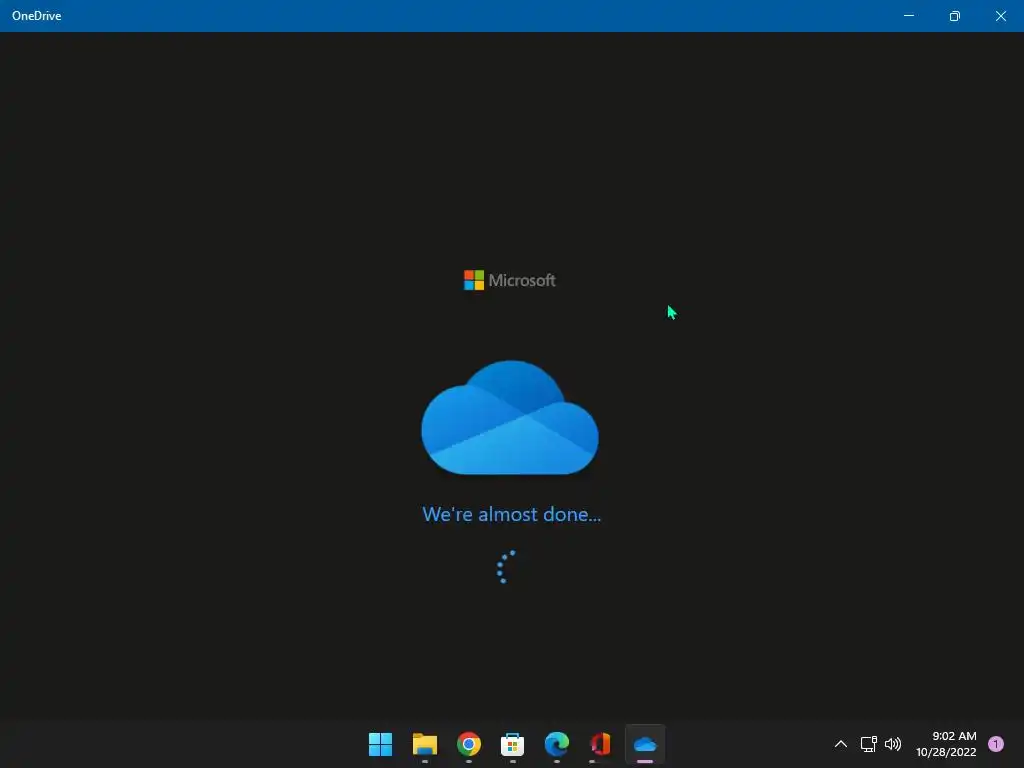Viewport: 1024px width, 768px height.
Task: Switch to Google Chrome in the taskbar
Action: click(468, 744)
